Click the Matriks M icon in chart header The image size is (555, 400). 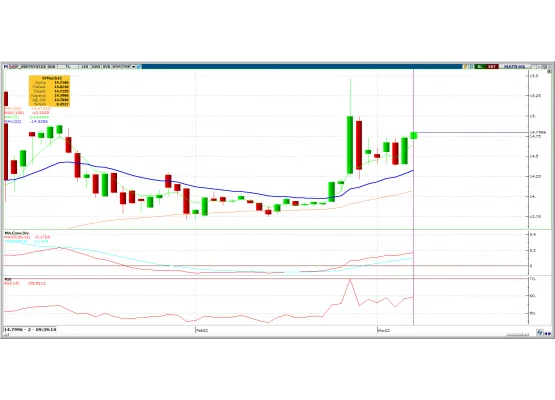[x=6, y=66]
